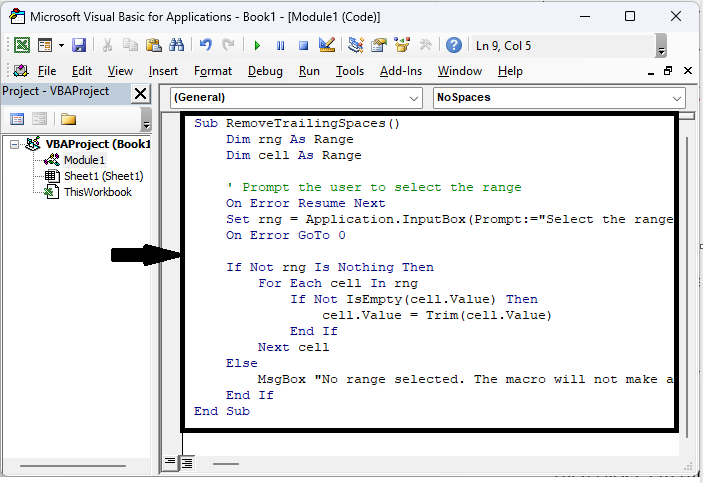Open the Insert object dropdown arrow
703x483 pixels.
click(x=61, y=45)
